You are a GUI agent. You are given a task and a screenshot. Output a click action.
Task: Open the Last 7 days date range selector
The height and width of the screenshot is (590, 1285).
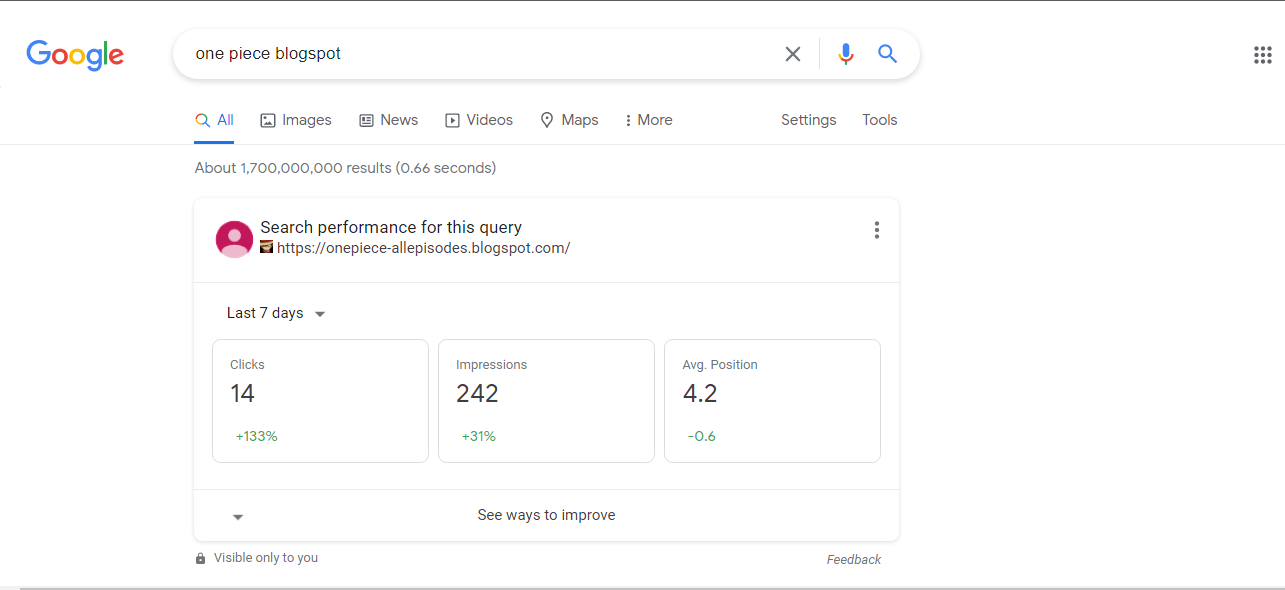click(x=276, y=312)
